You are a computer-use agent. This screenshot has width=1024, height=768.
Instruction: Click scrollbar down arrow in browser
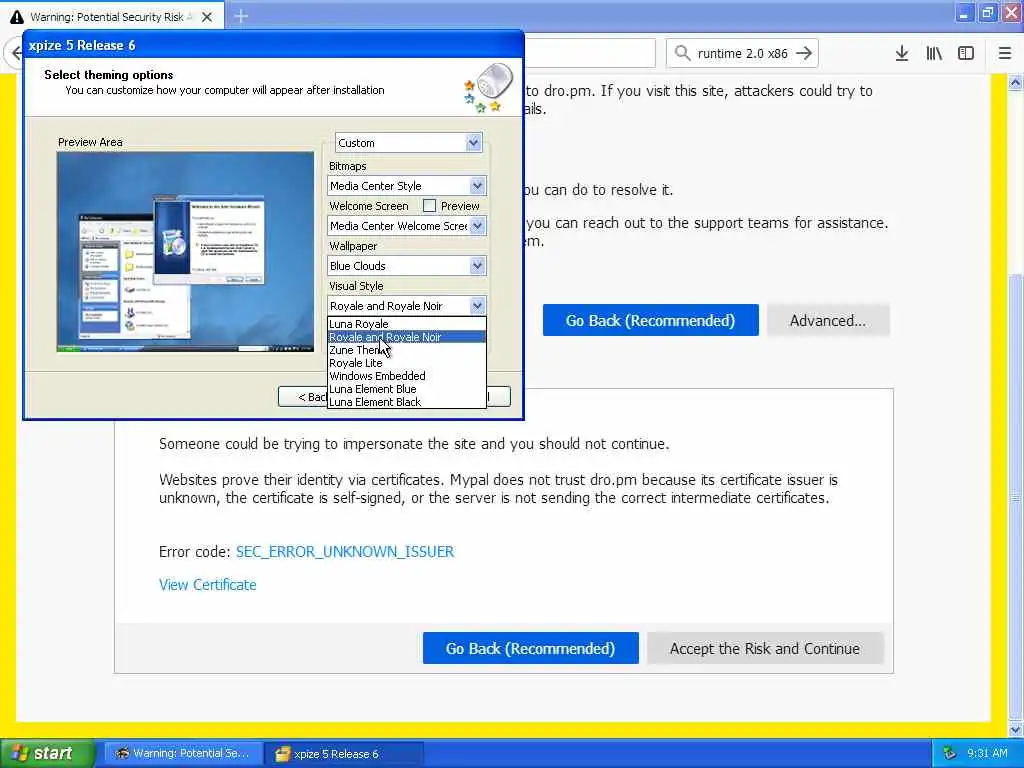point(1016,729)
